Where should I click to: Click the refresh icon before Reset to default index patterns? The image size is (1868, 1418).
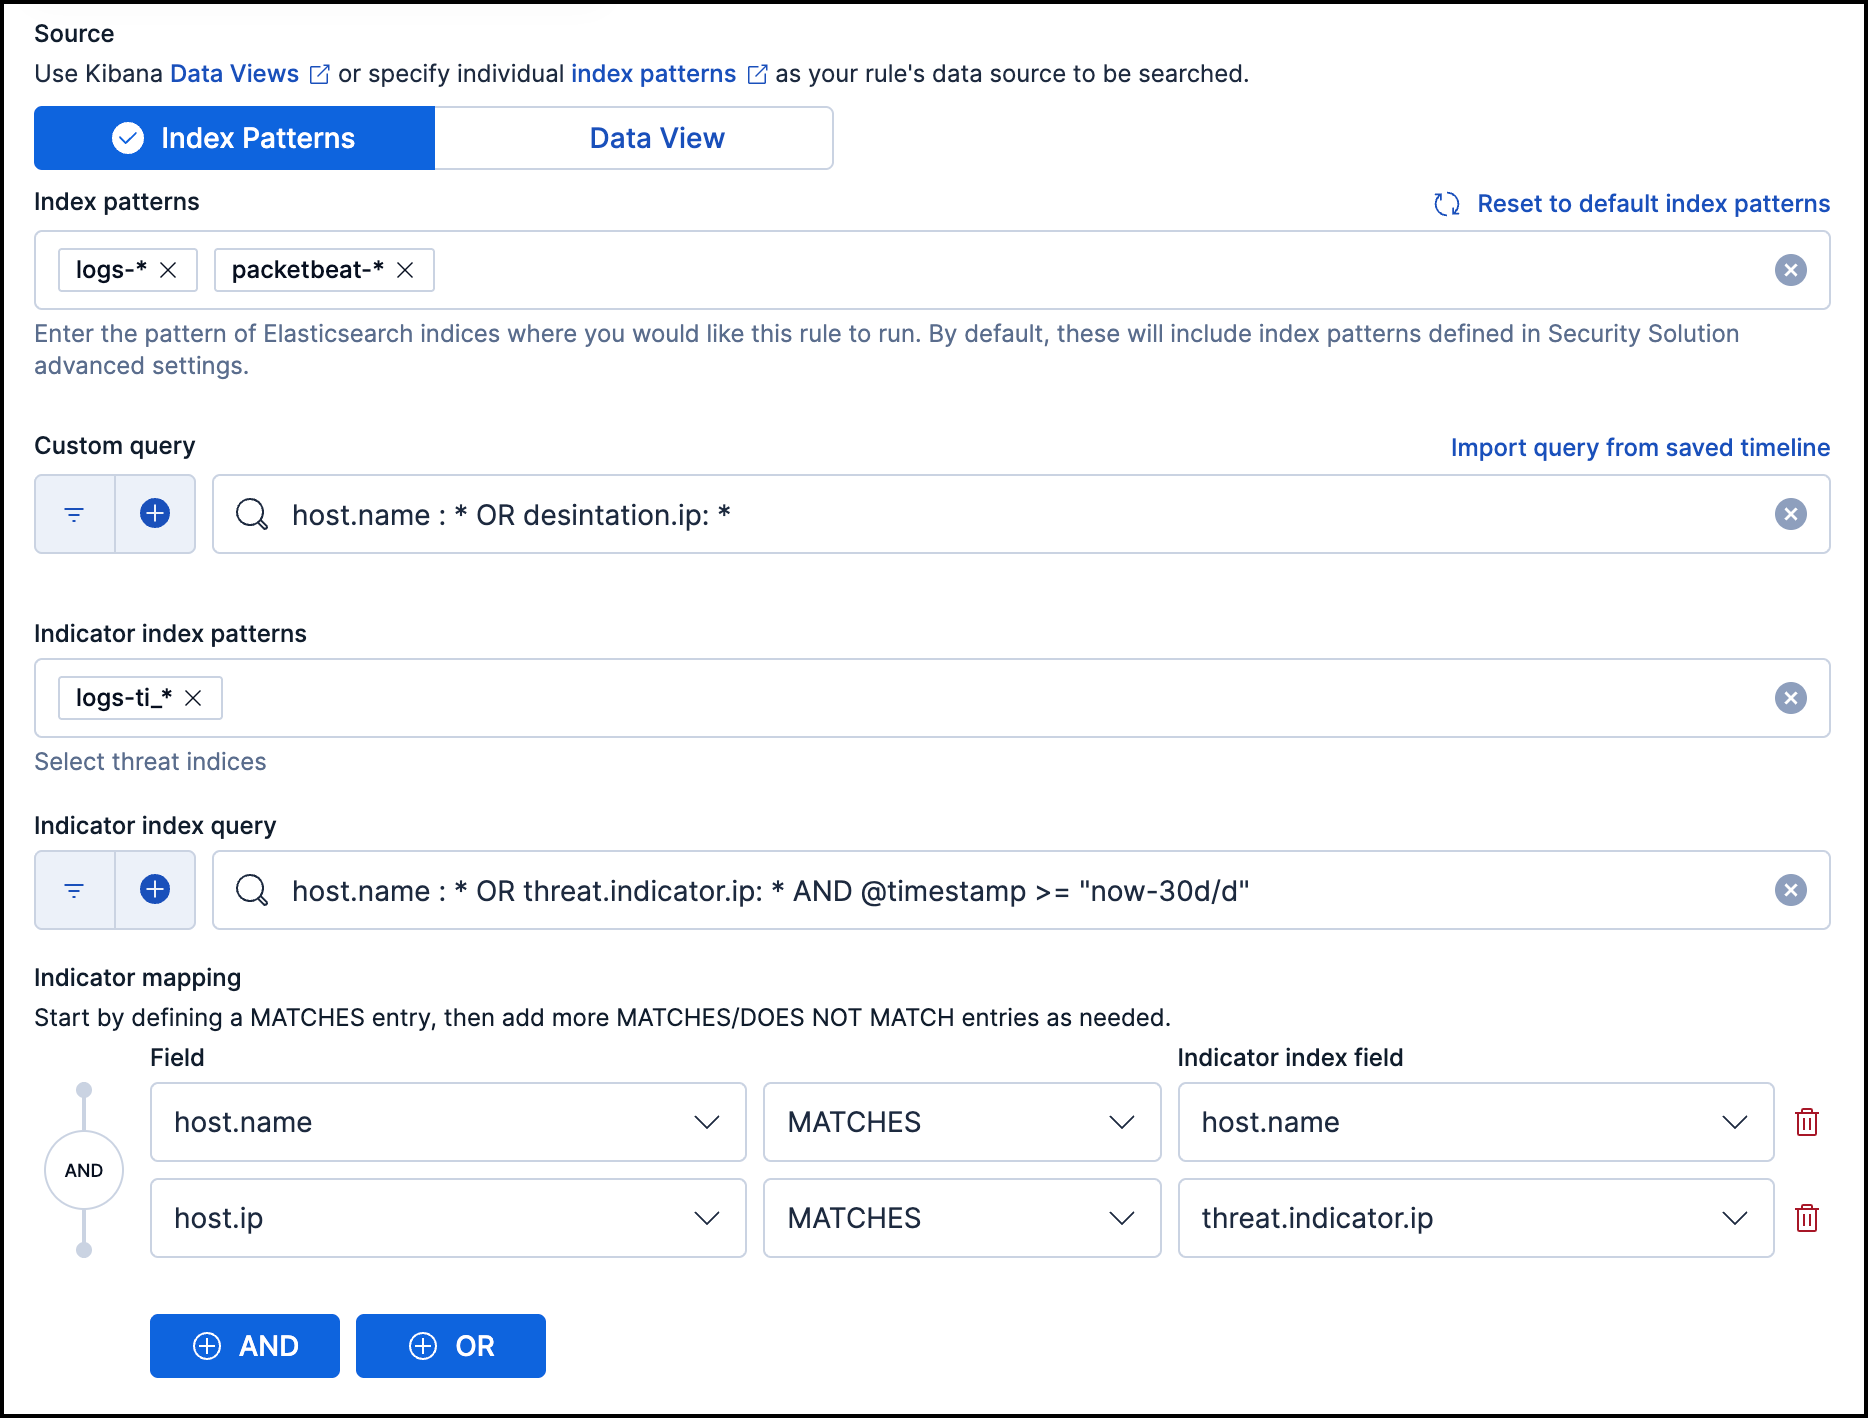coord(1446,204)
